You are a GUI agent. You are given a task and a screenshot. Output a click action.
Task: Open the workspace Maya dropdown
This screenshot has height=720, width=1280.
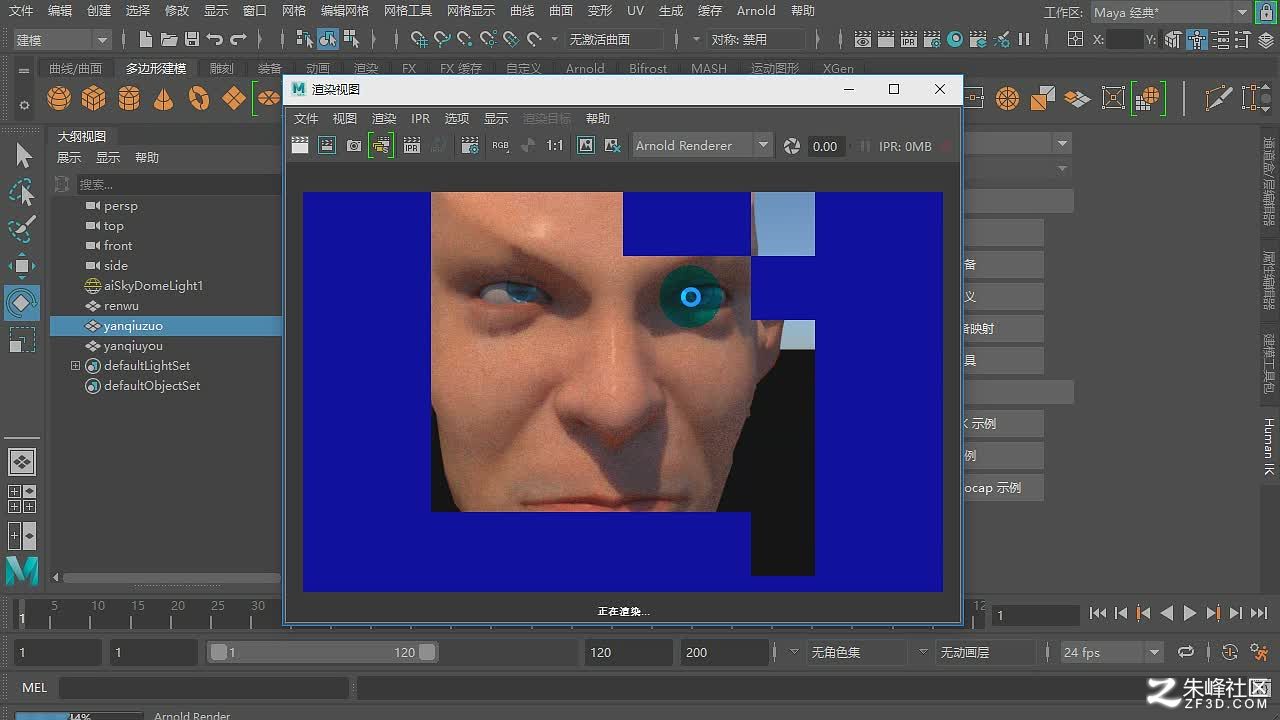point(1170,12)
